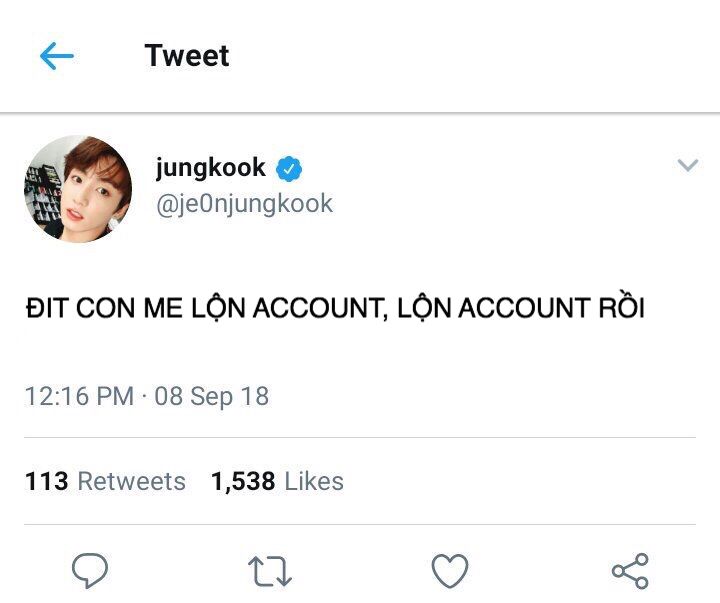Click the blue verified badge
This screenshot has width=720, height=603.
point(290,169)
